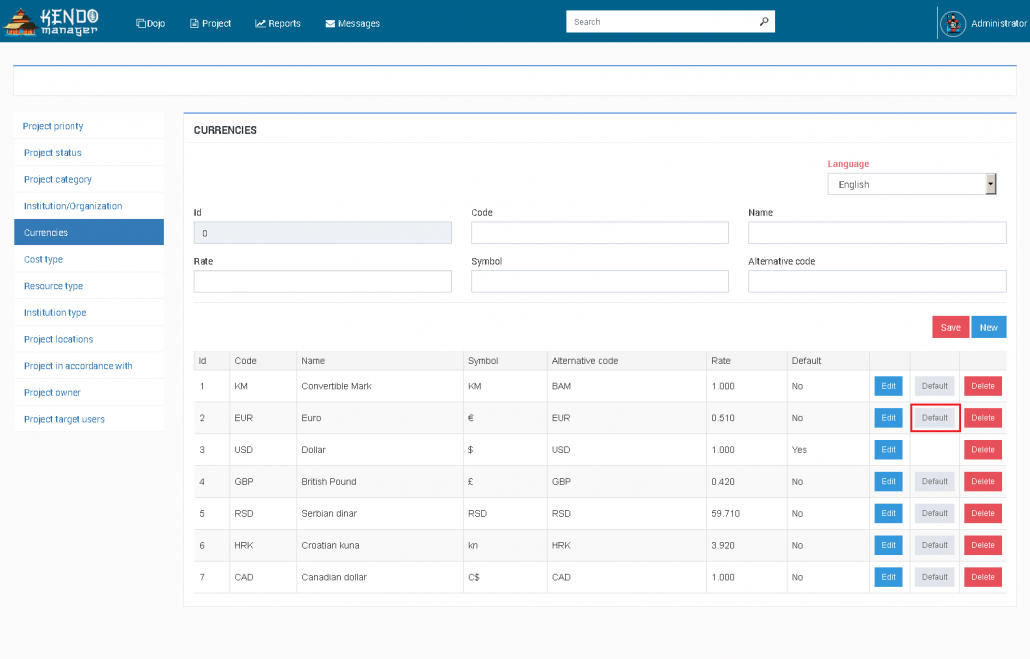Screen dimensions: 1030x659
Task: Click into the Rate input field
Action: click(323, 281)
